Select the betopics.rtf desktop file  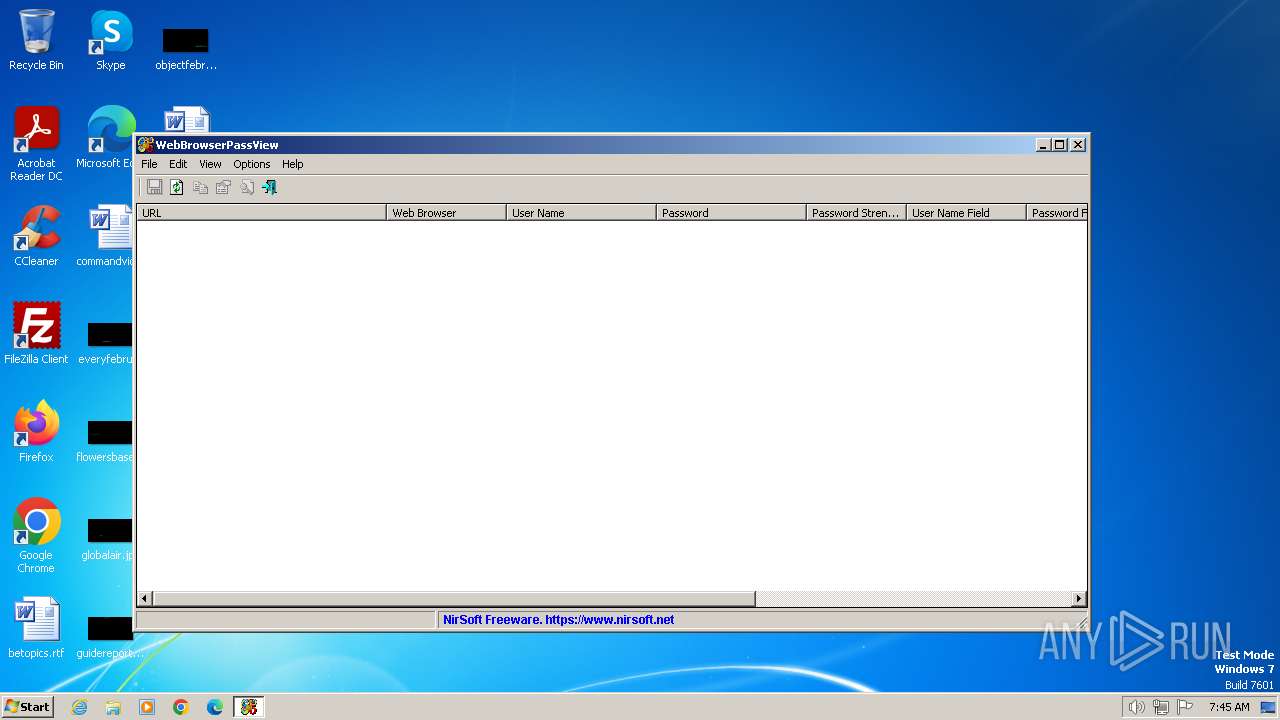[x=36, y=628]
